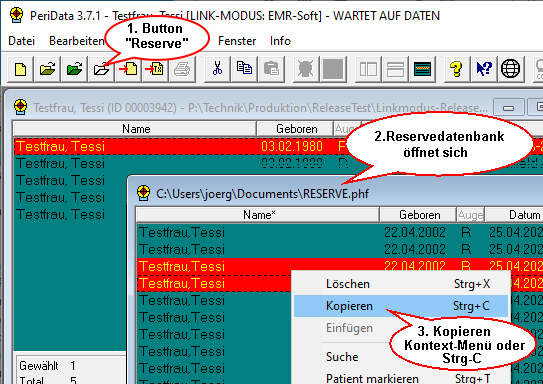Open the Datei menu

pos(21,41)
